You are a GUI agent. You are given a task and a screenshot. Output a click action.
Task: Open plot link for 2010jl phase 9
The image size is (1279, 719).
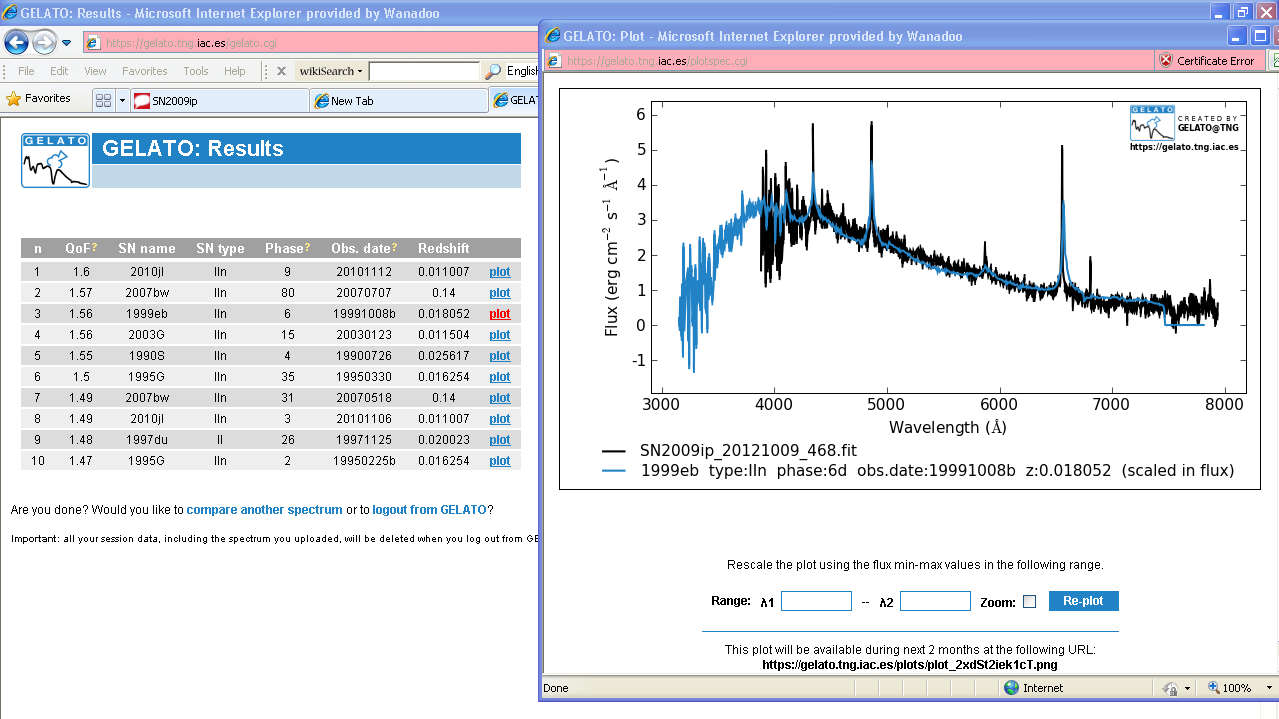point(499,272)
